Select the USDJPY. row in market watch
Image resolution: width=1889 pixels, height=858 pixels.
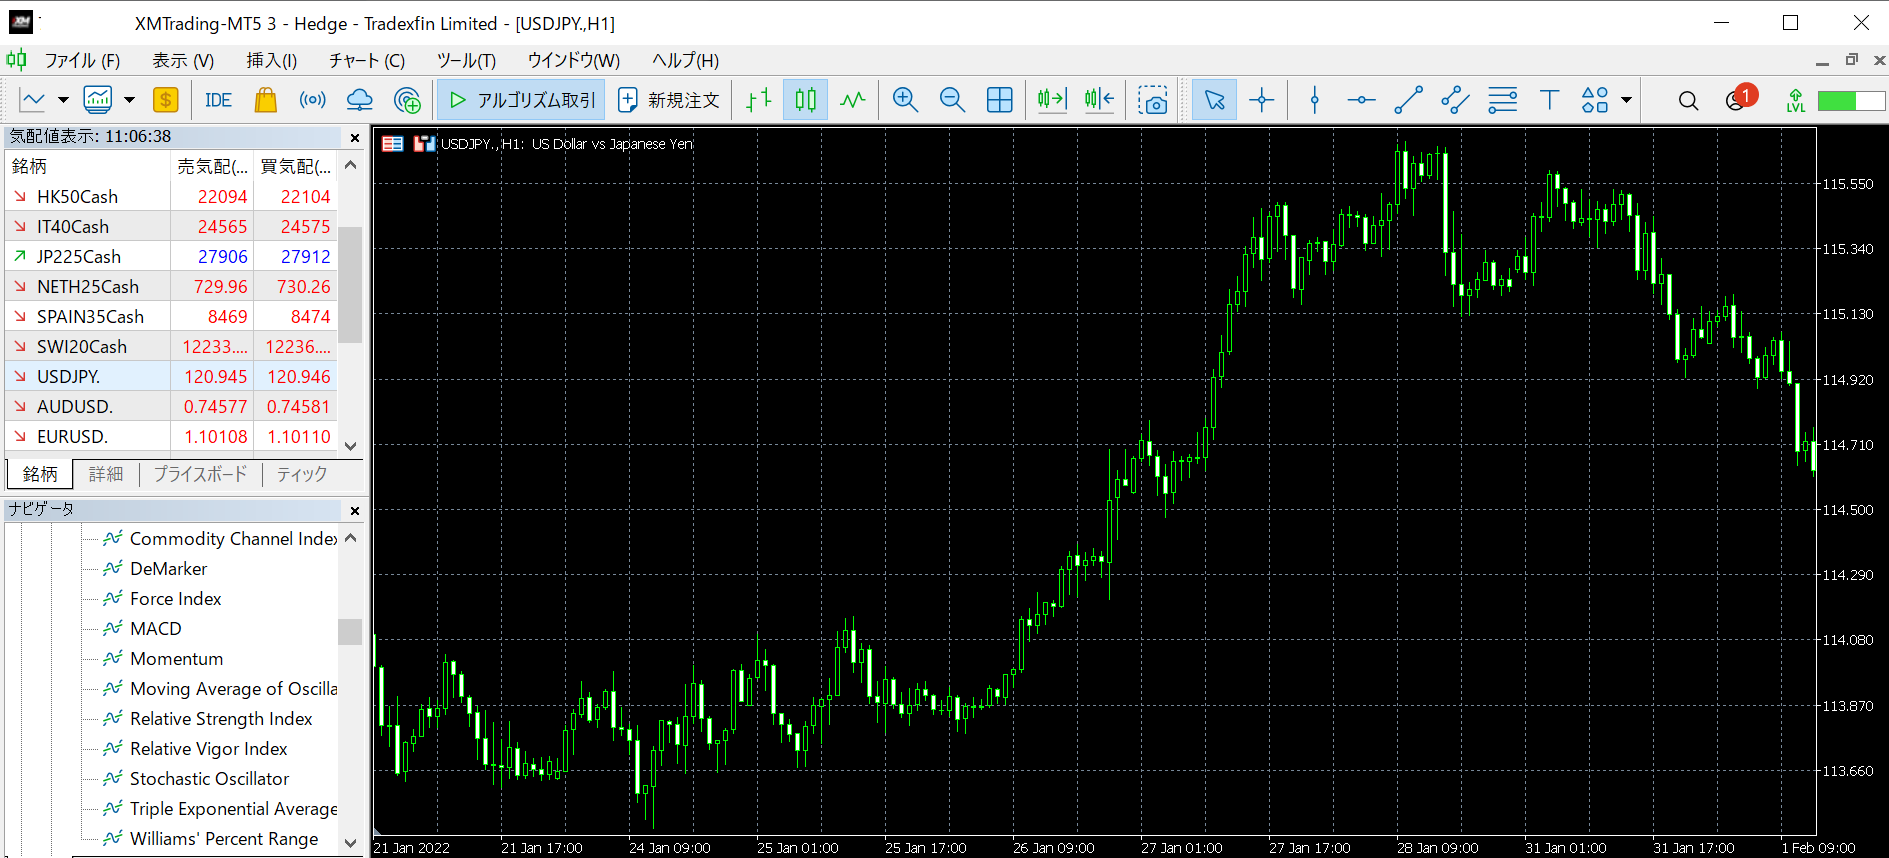pos(171,377)
